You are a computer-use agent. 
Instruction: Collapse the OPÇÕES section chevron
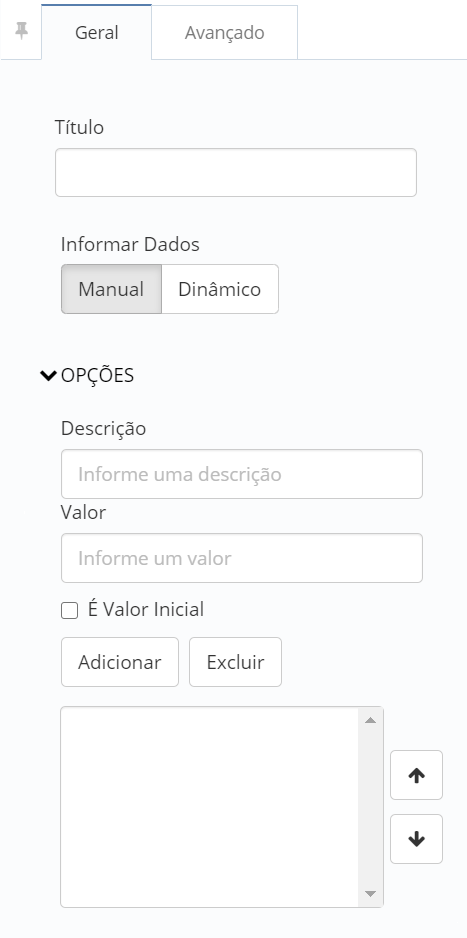tap(48, 376)
